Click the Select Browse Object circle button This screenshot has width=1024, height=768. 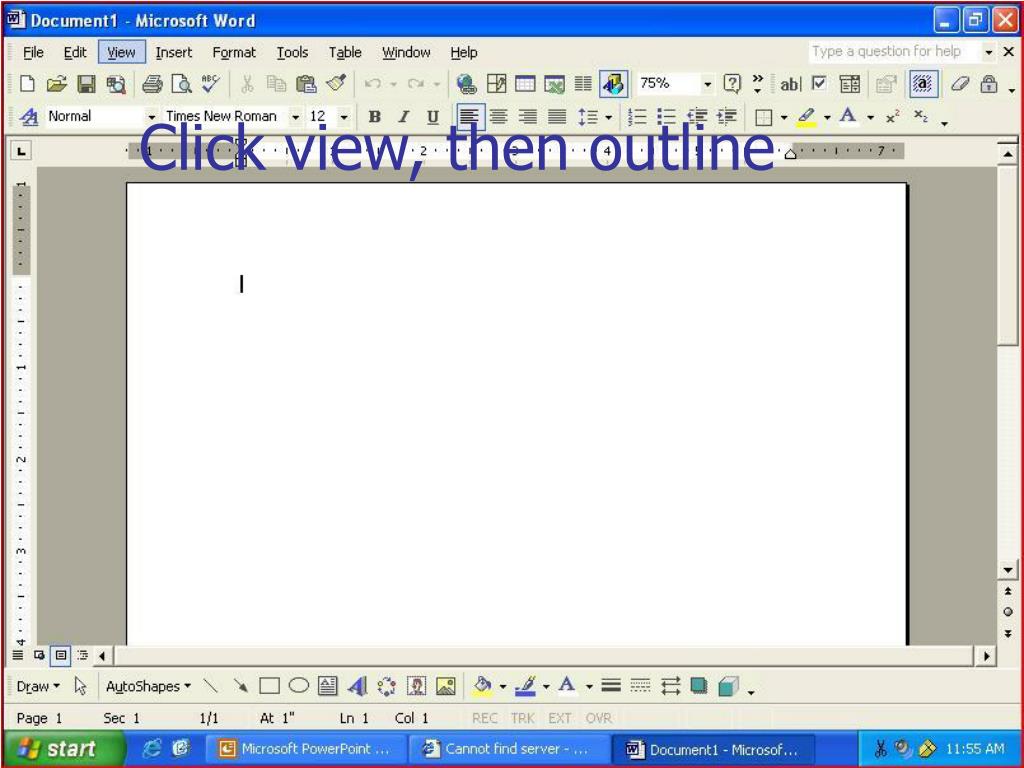1008,612
